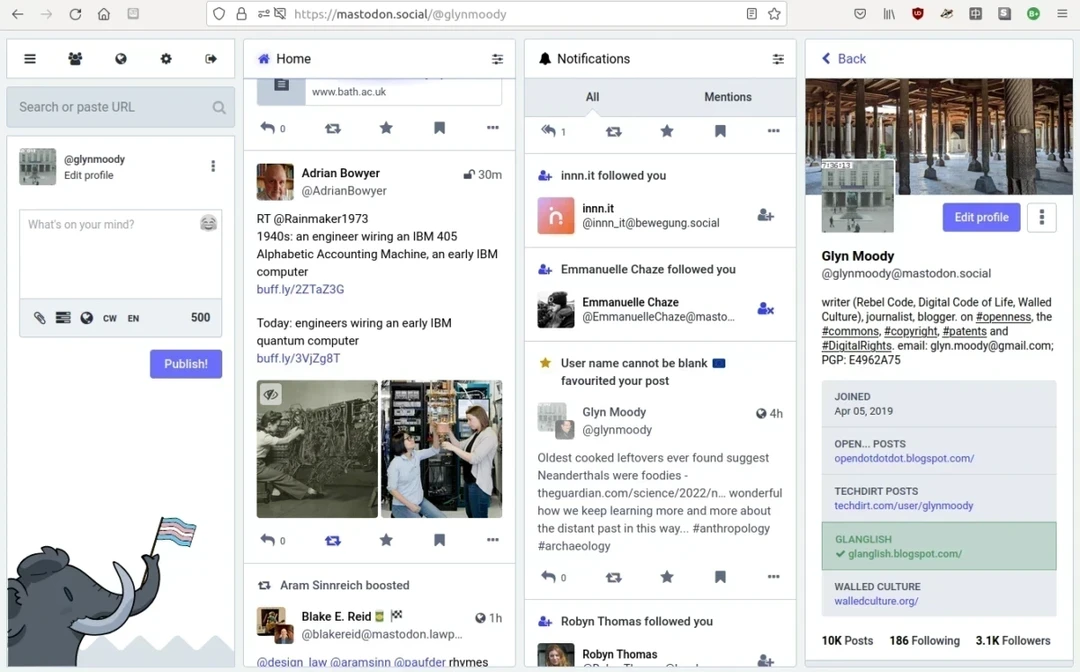The height and width of the screenshot is (672, 1080).
Task: Follow back inn.it with the add-user icon
Action: click(x=765, y=216)
